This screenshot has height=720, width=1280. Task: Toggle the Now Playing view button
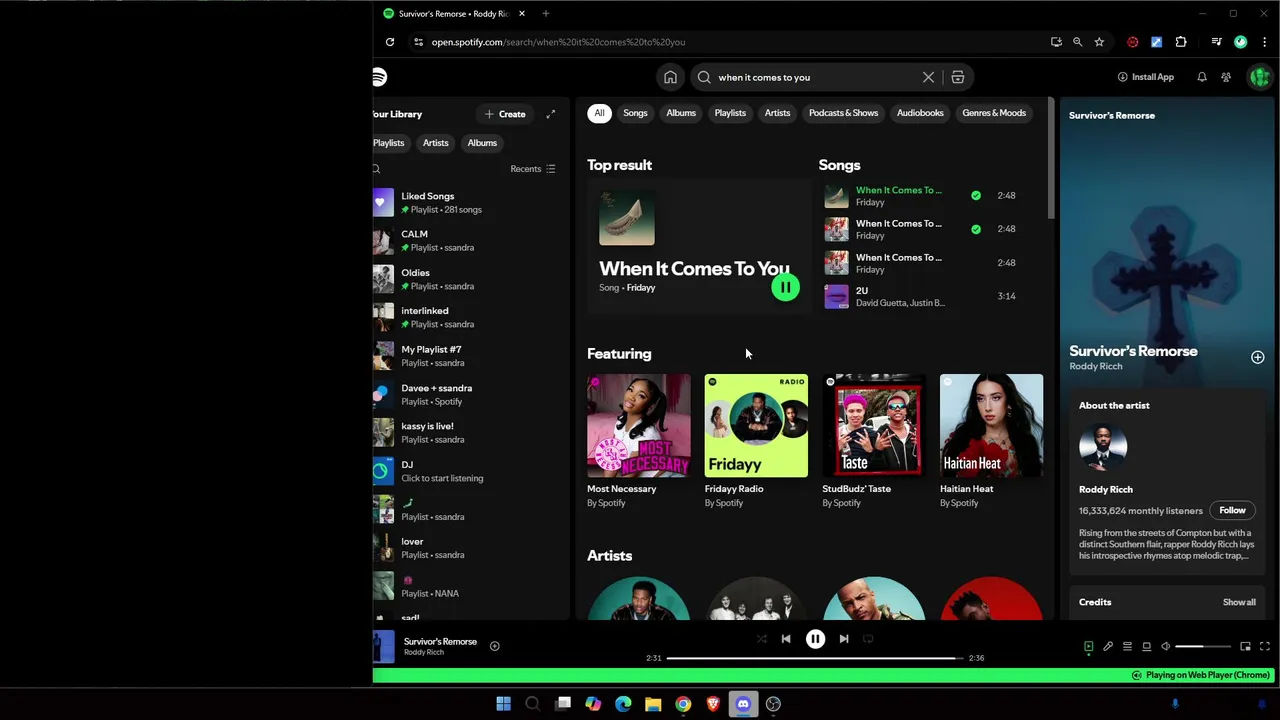[1088, 647]
